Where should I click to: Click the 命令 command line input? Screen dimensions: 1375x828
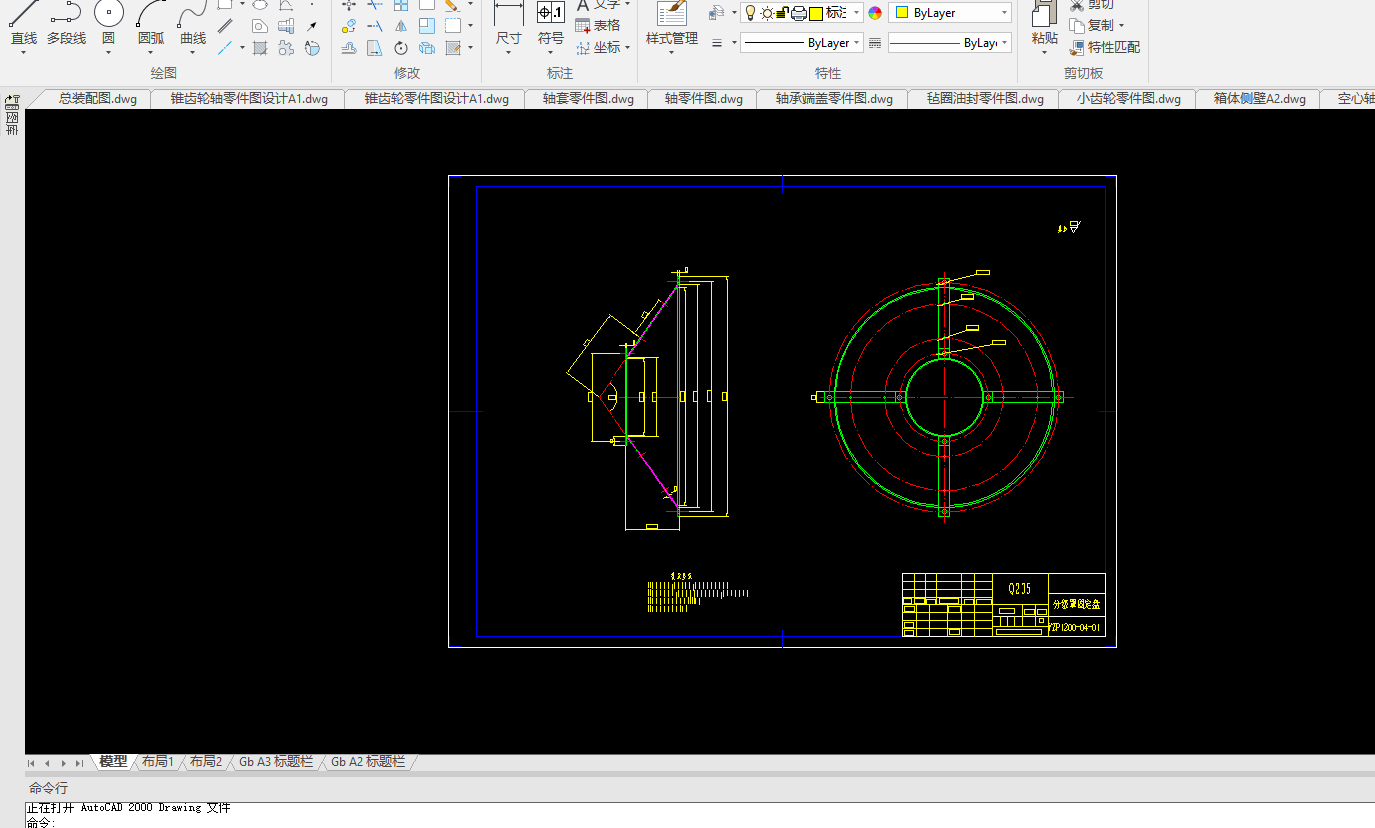pos(700,822)
